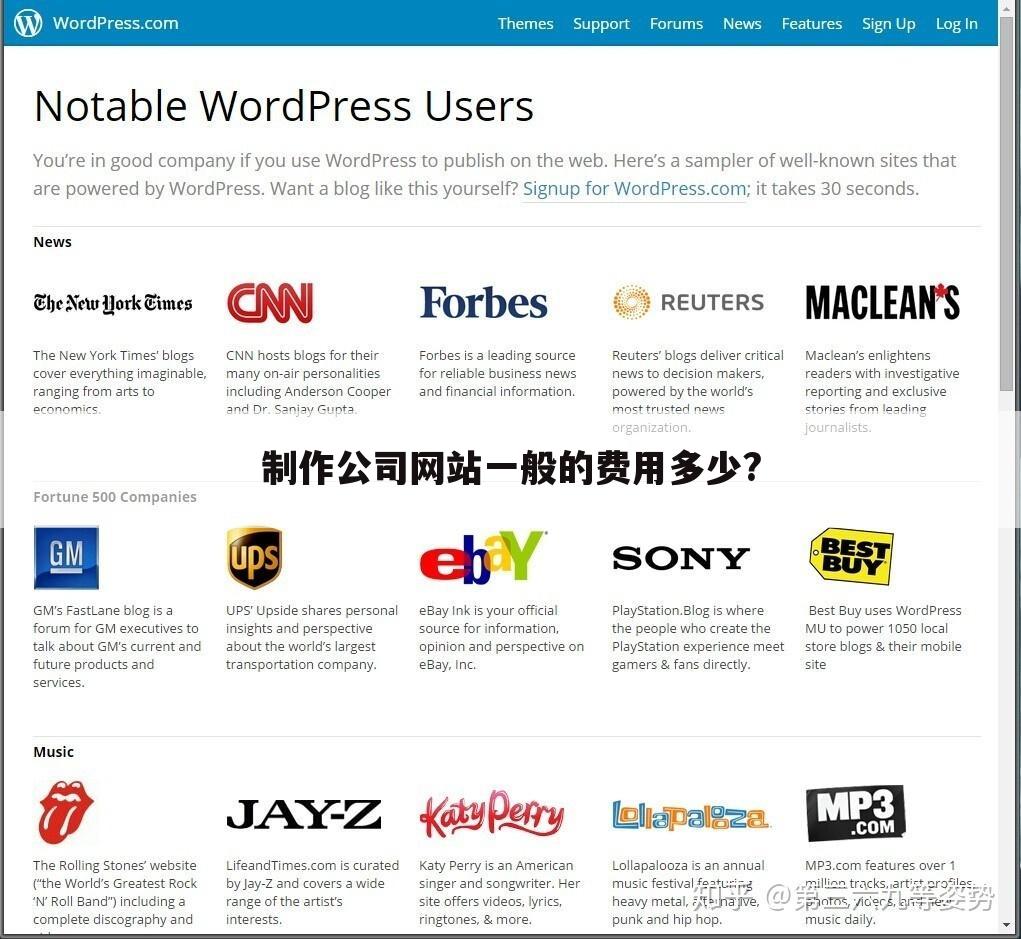Click the Sony logo
Viewport: 1021px width, 939px height.
coord(680,557)
